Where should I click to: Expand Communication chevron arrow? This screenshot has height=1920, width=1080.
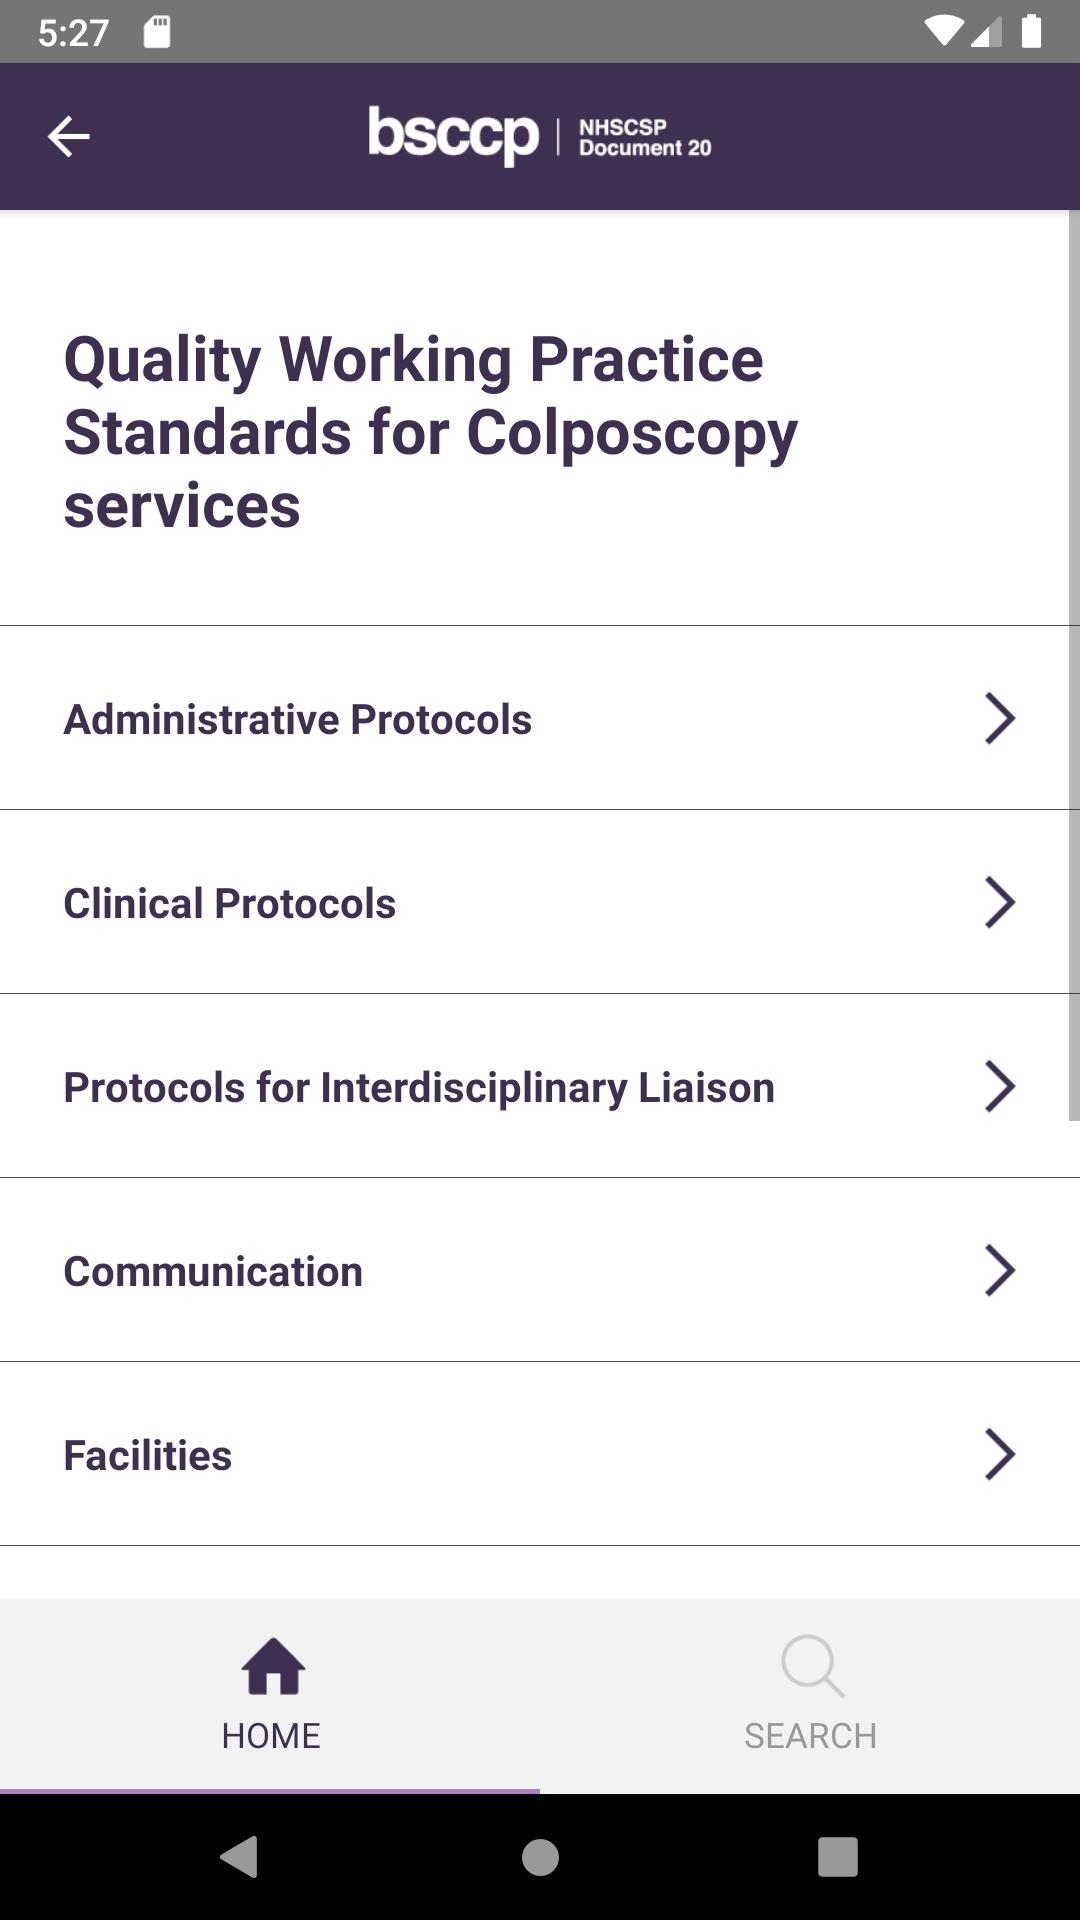[1000, 1270]
